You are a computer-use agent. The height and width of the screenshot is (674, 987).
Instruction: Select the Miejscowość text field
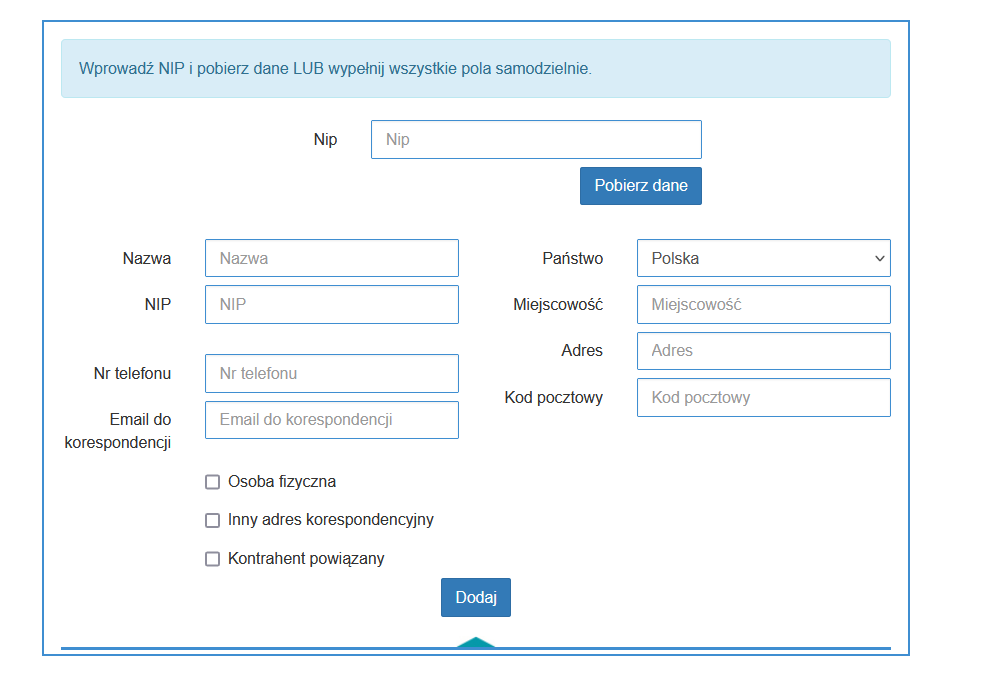point(763,305)
